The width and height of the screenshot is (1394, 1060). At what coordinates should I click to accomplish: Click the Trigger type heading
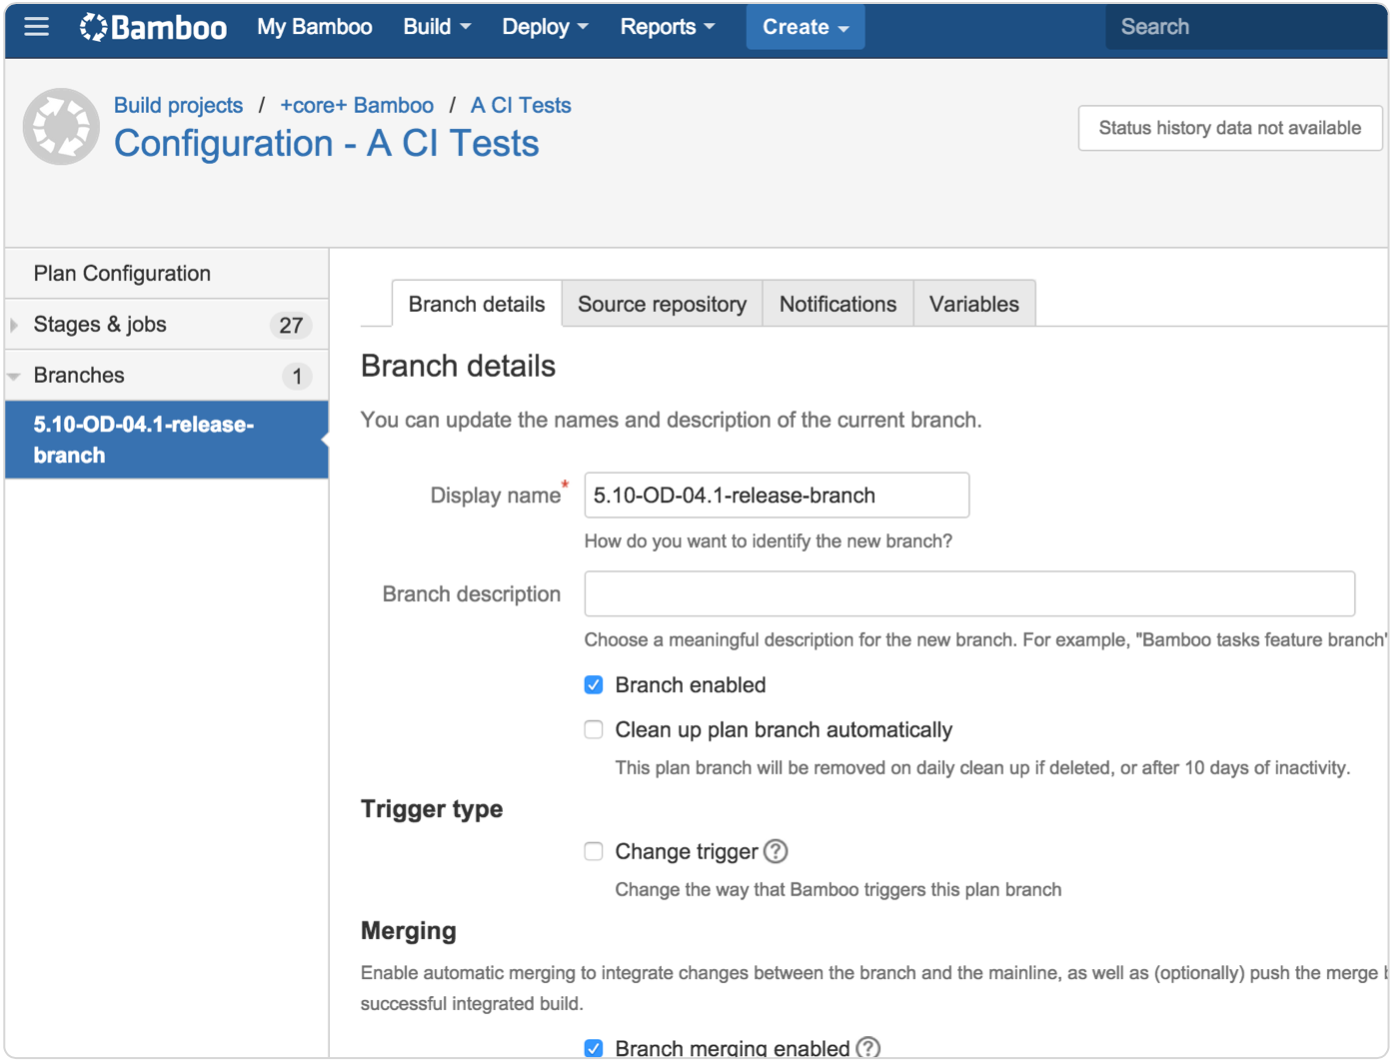(x=432, y=809)
